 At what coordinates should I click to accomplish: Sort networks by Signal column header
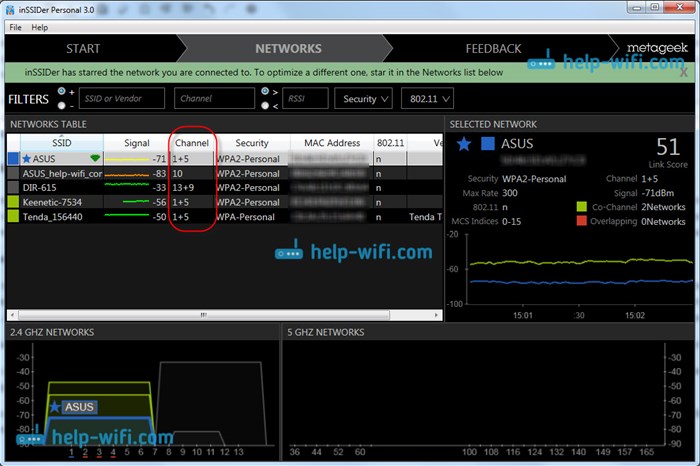(x=137, y=143)
